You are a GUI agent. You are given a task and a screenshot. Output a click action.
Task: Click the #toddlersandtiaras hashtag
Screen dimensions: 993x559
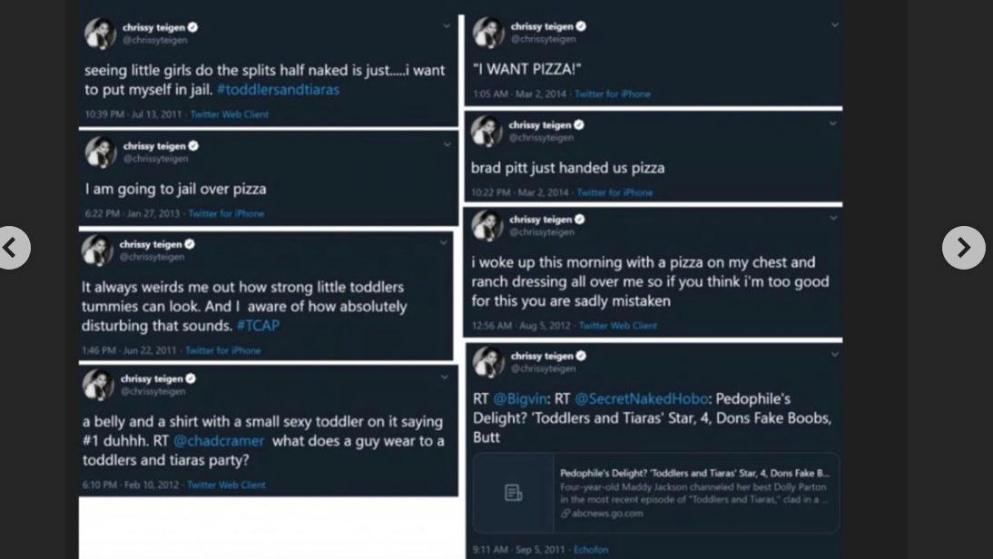point(277,89)
